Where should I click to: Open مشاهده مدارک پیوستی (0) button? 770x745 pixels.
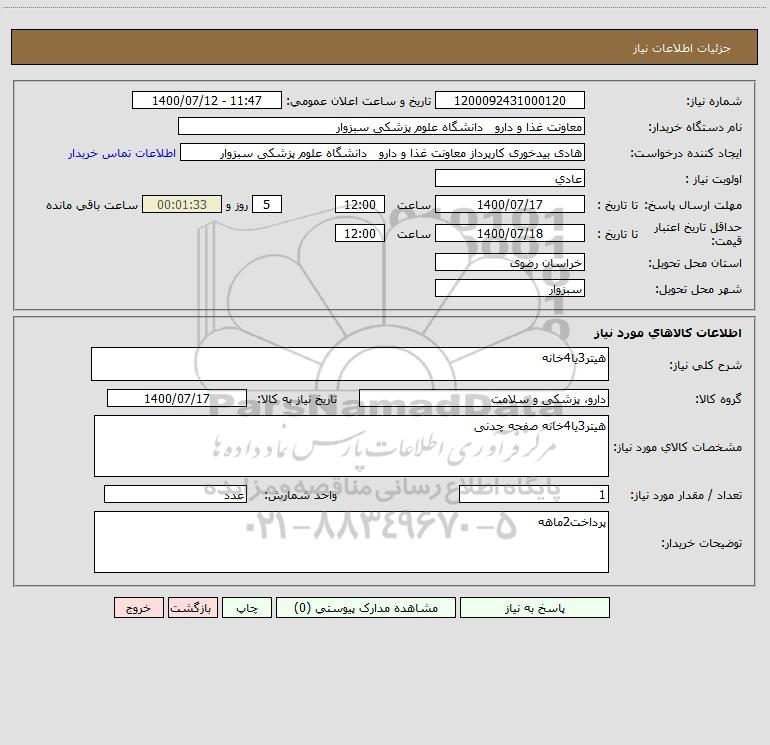coord(366,608)
